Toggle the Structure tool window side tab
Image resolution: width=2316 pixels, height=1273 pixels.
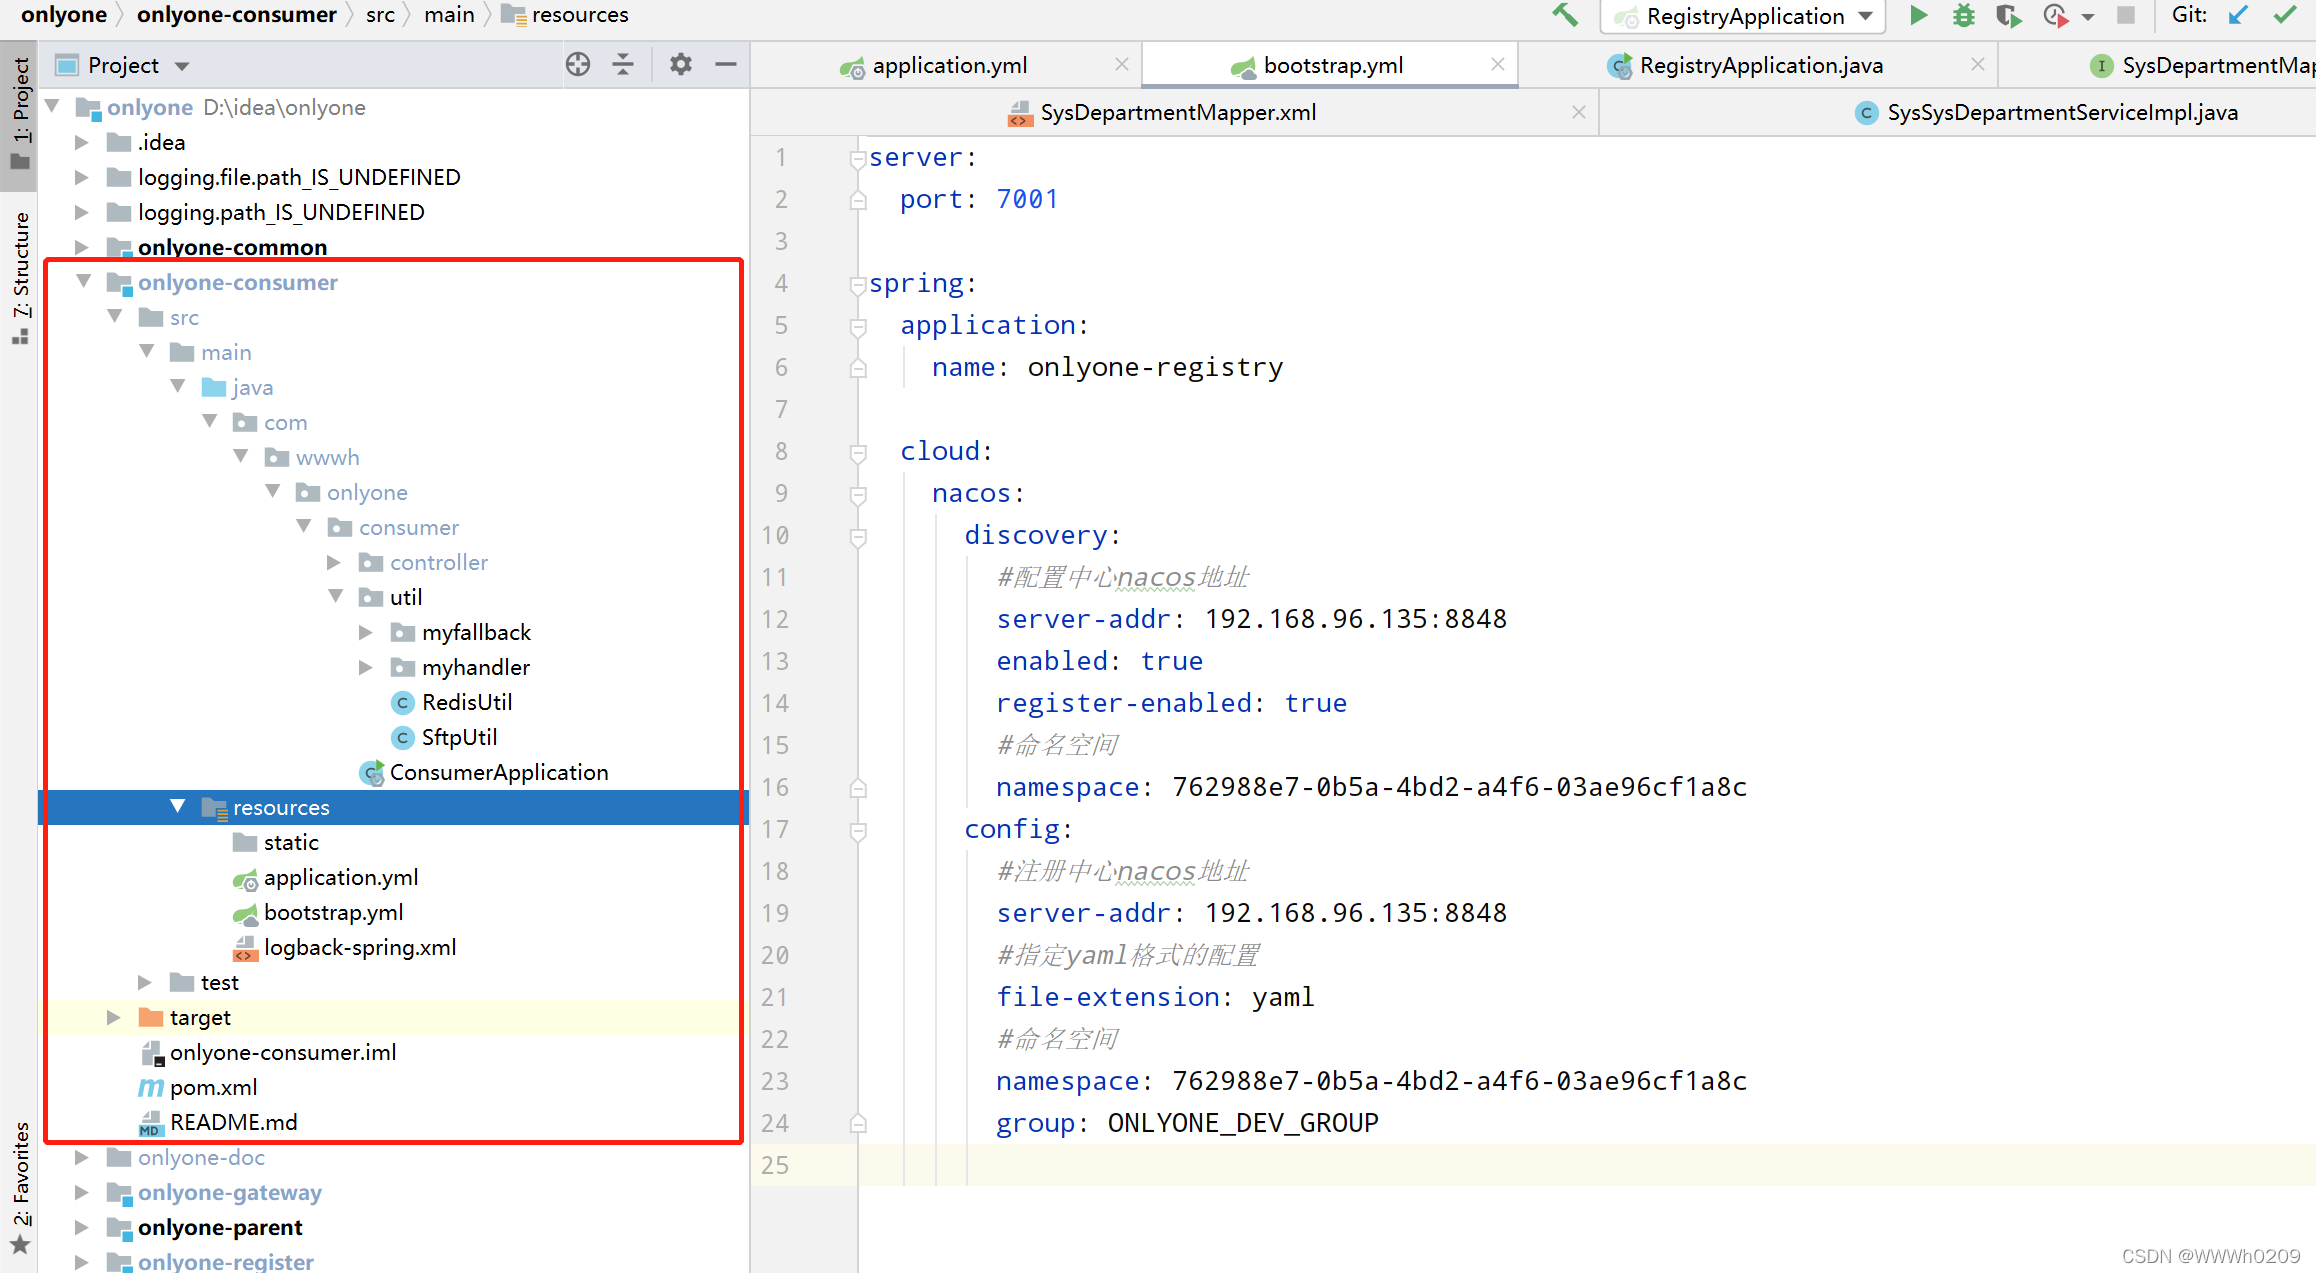click(20, 277)
